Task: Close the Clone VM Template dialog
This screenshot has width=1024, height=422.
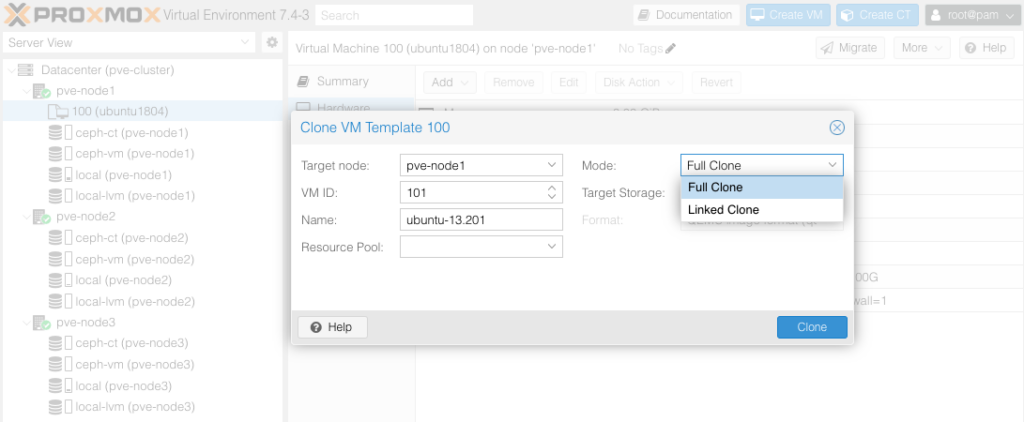Action: click(x=837, y=127)
